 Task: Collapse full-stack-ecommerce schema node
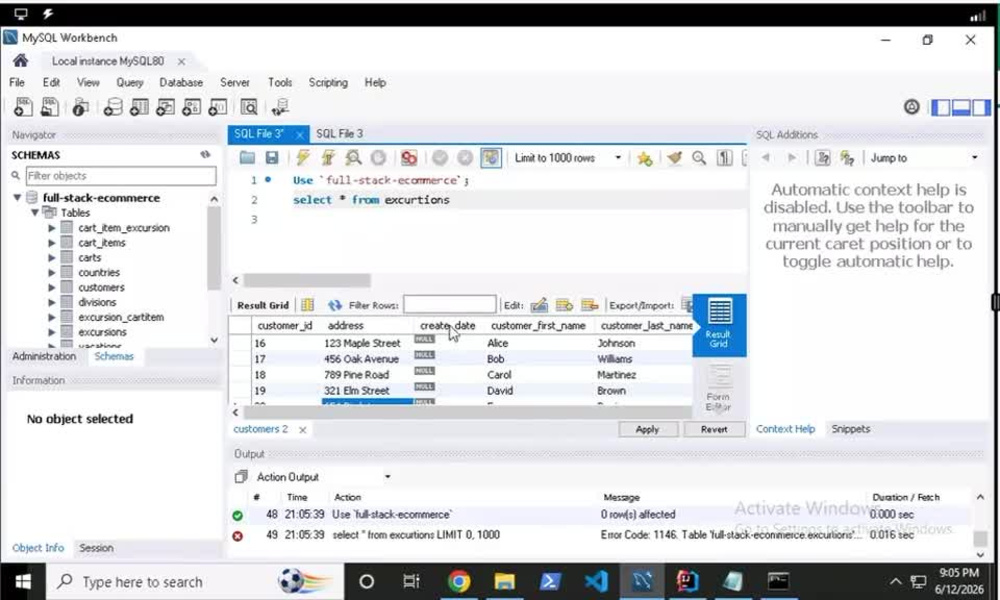point(17,198)
